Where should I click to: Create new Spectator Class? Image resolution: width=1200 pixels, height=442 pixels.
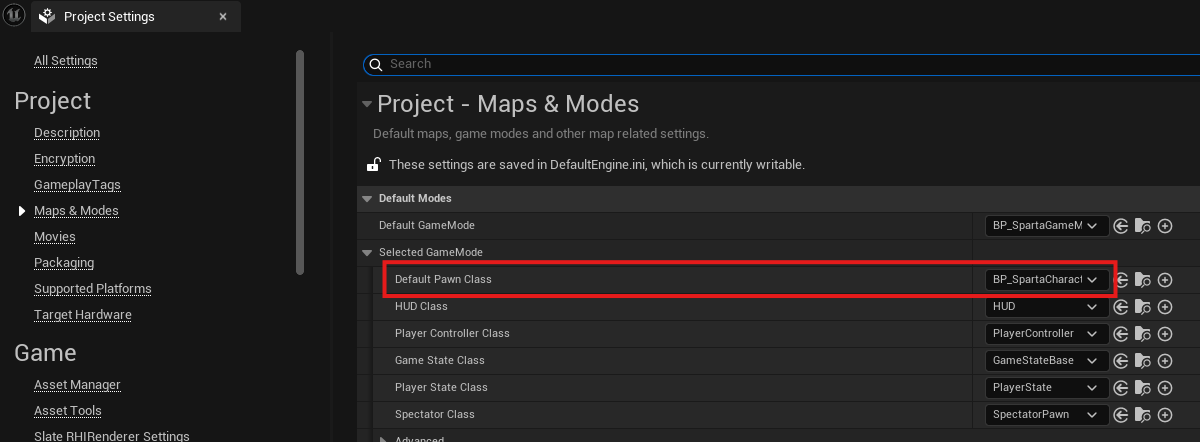[x=1165, y=415]
